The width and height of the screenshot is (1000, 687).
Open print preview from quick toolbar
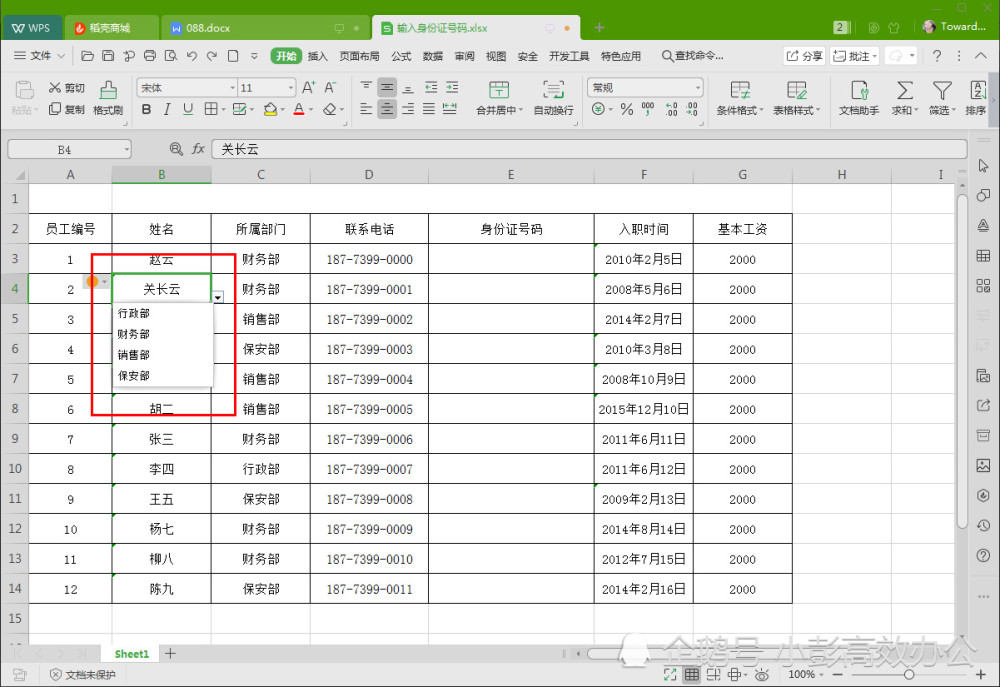click(x=171, y=56)
